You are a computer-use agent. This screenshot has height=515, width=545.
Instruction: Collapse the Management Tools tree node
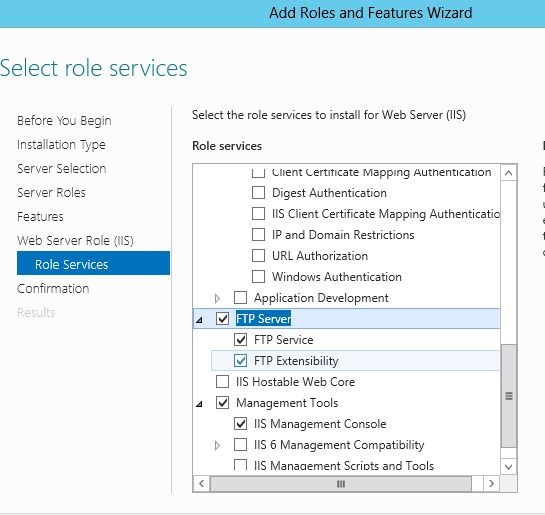tap(199, 404)
